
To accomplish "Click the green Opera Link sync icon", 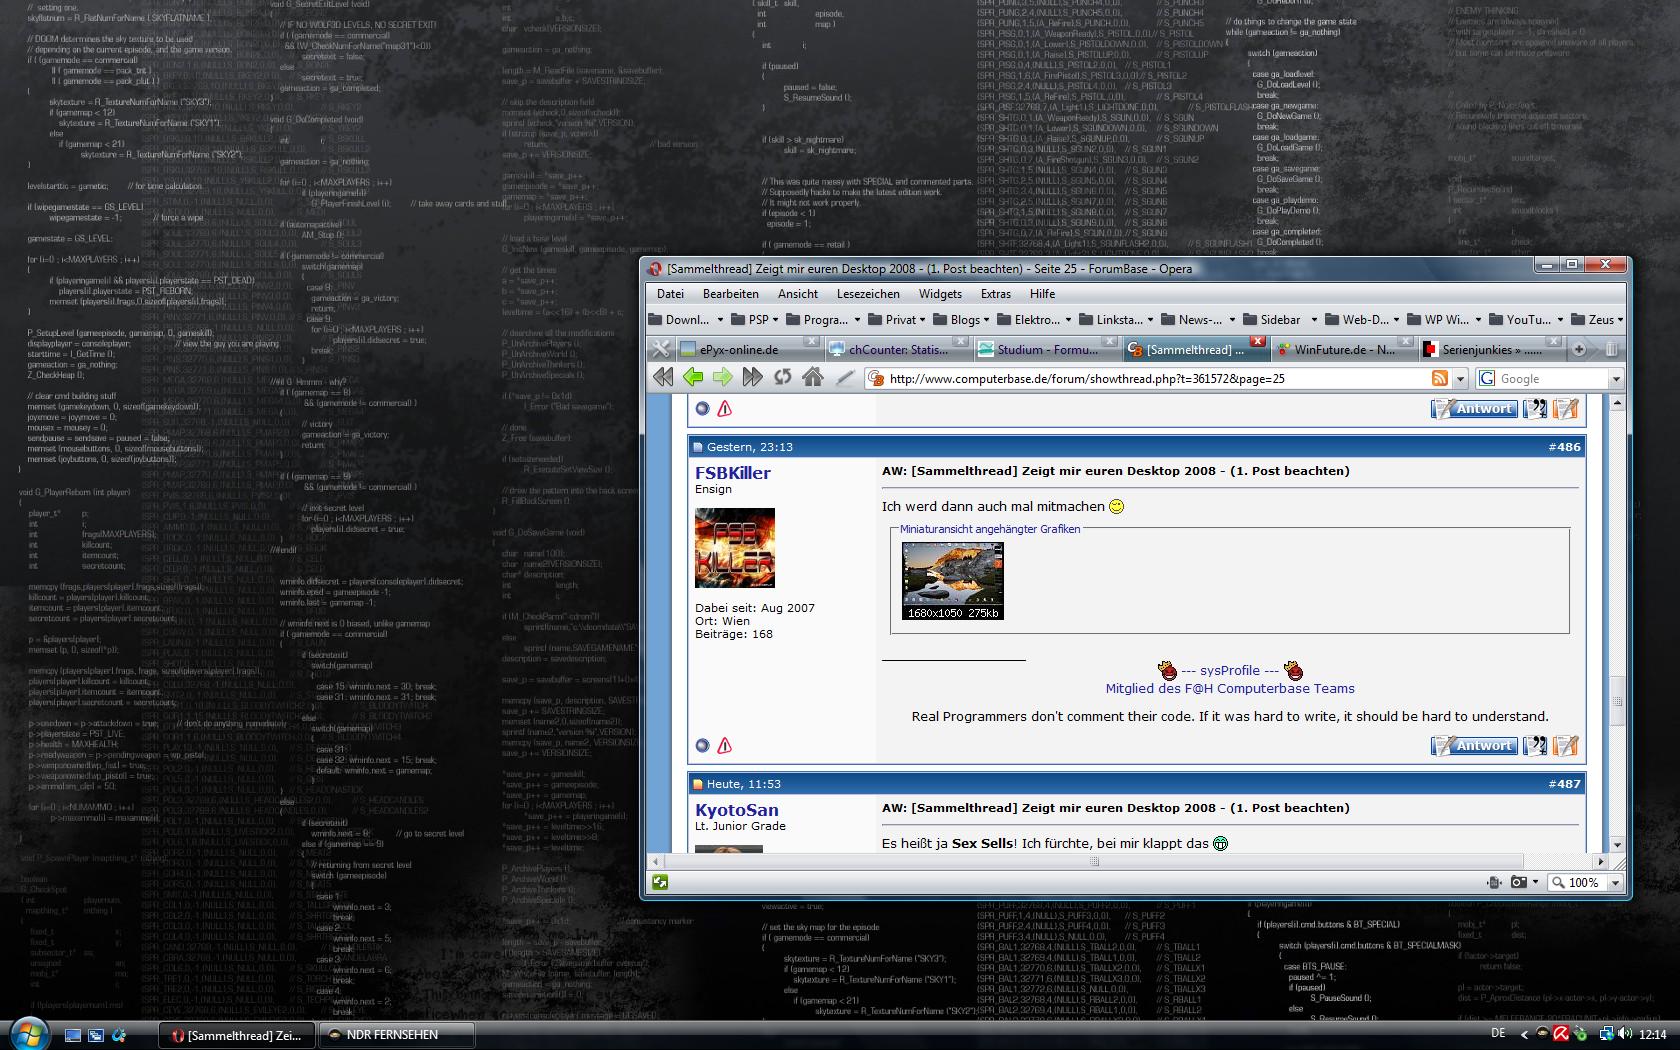I will (660, 882).
